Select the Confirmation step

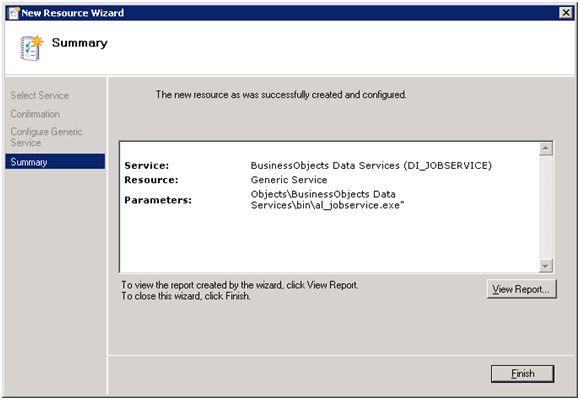[x=35, y=114]
